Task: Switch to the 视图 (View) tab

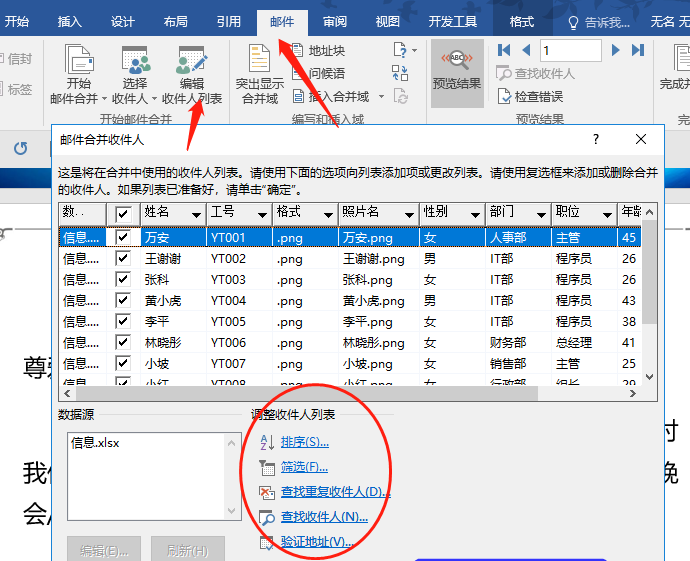Action: pyautogui.click(x=388, y=22)
